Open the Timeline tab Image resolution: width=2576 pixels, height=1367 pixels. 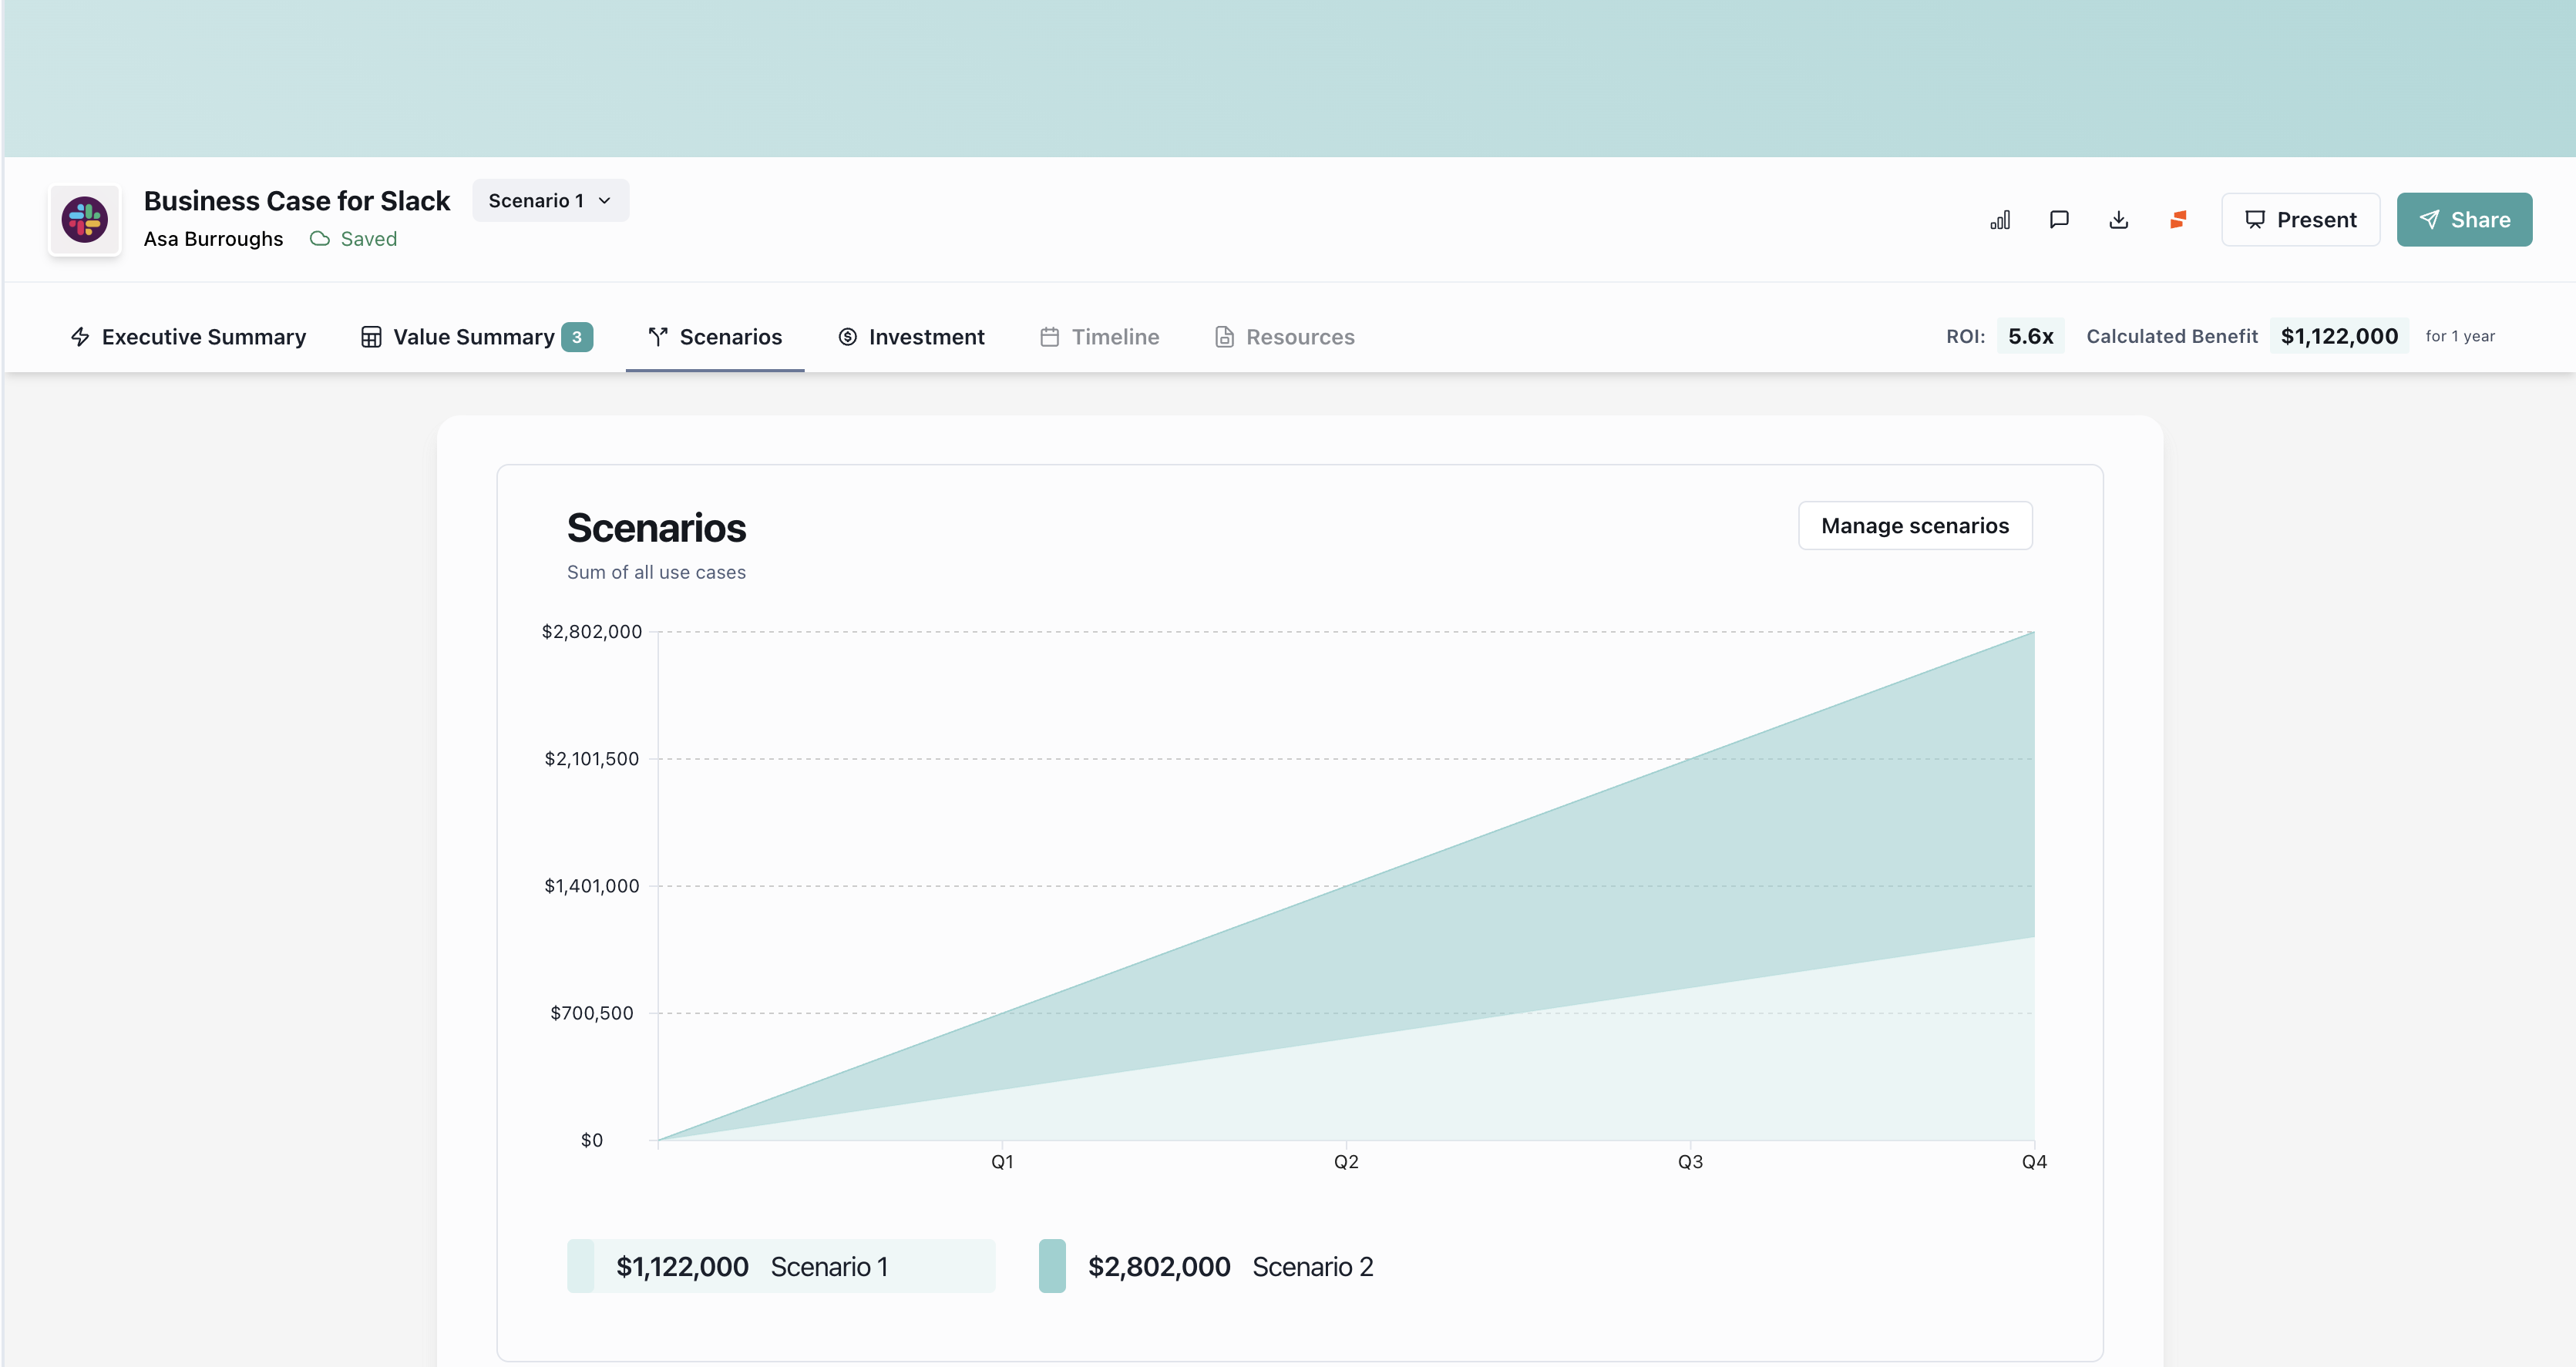[1099, 337]
